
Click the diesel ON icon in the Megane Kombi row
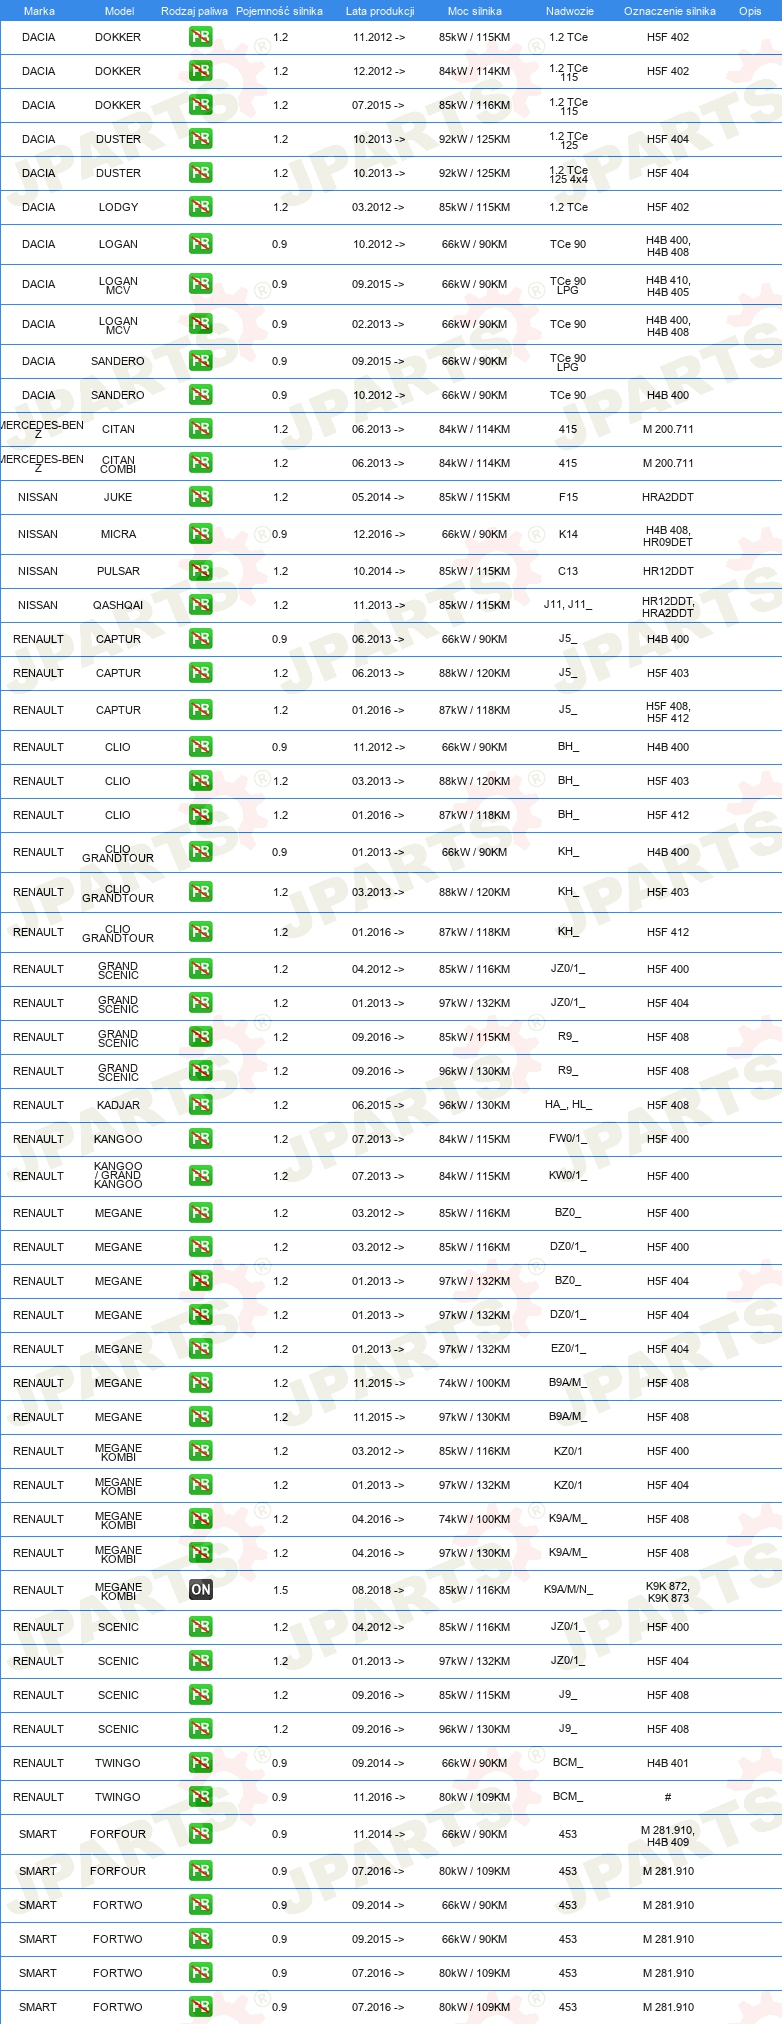point(201,1590)
